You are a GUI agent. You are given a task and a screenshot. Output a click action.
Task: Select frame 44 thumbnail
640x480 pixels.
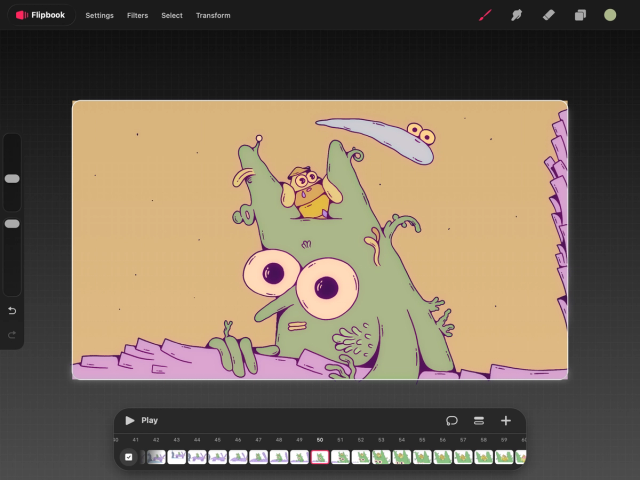click(197, 457)
